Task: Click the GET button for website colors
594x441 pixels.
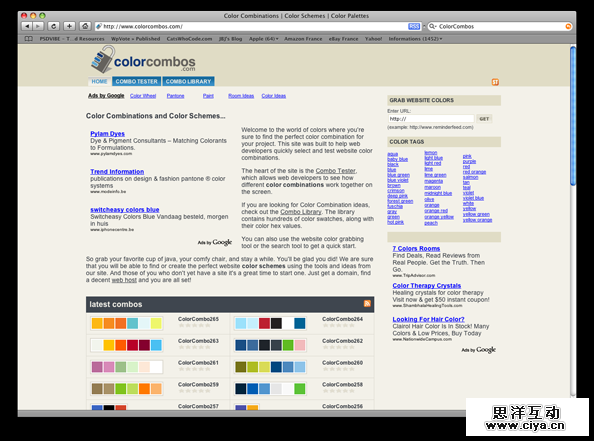Action: [x=484, y=119]
